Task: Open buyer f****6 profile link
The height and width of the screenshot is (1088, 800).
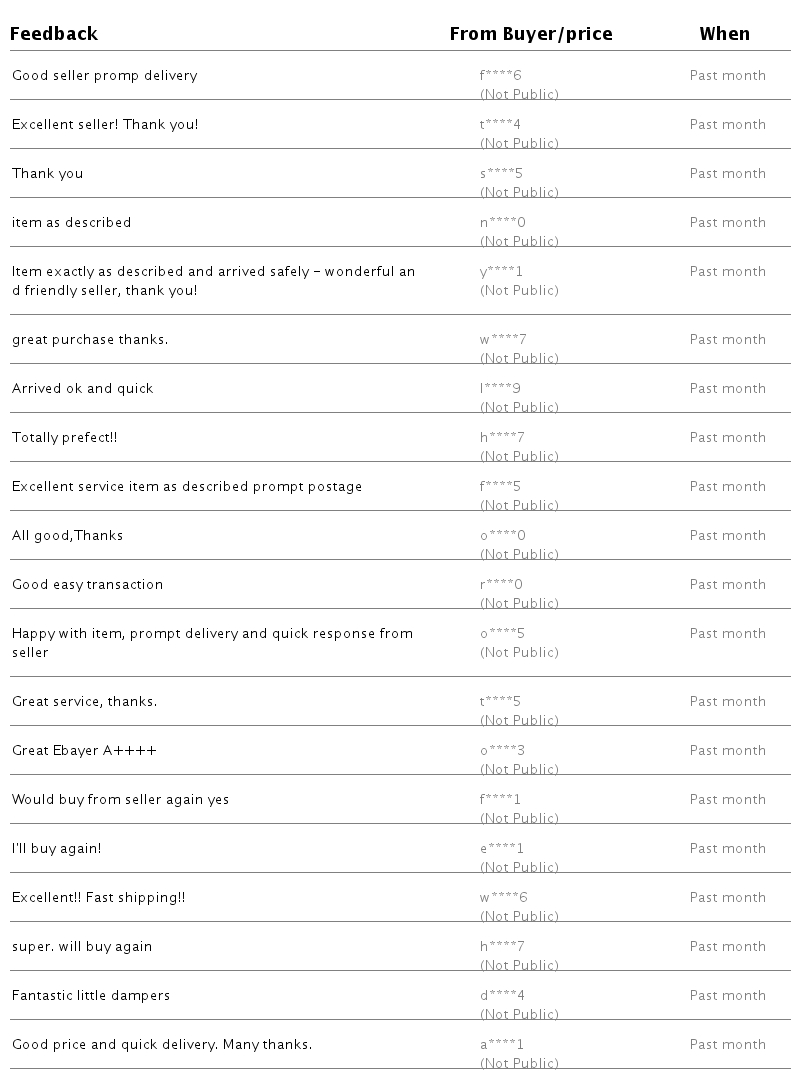Action: [x=501, y=76]
